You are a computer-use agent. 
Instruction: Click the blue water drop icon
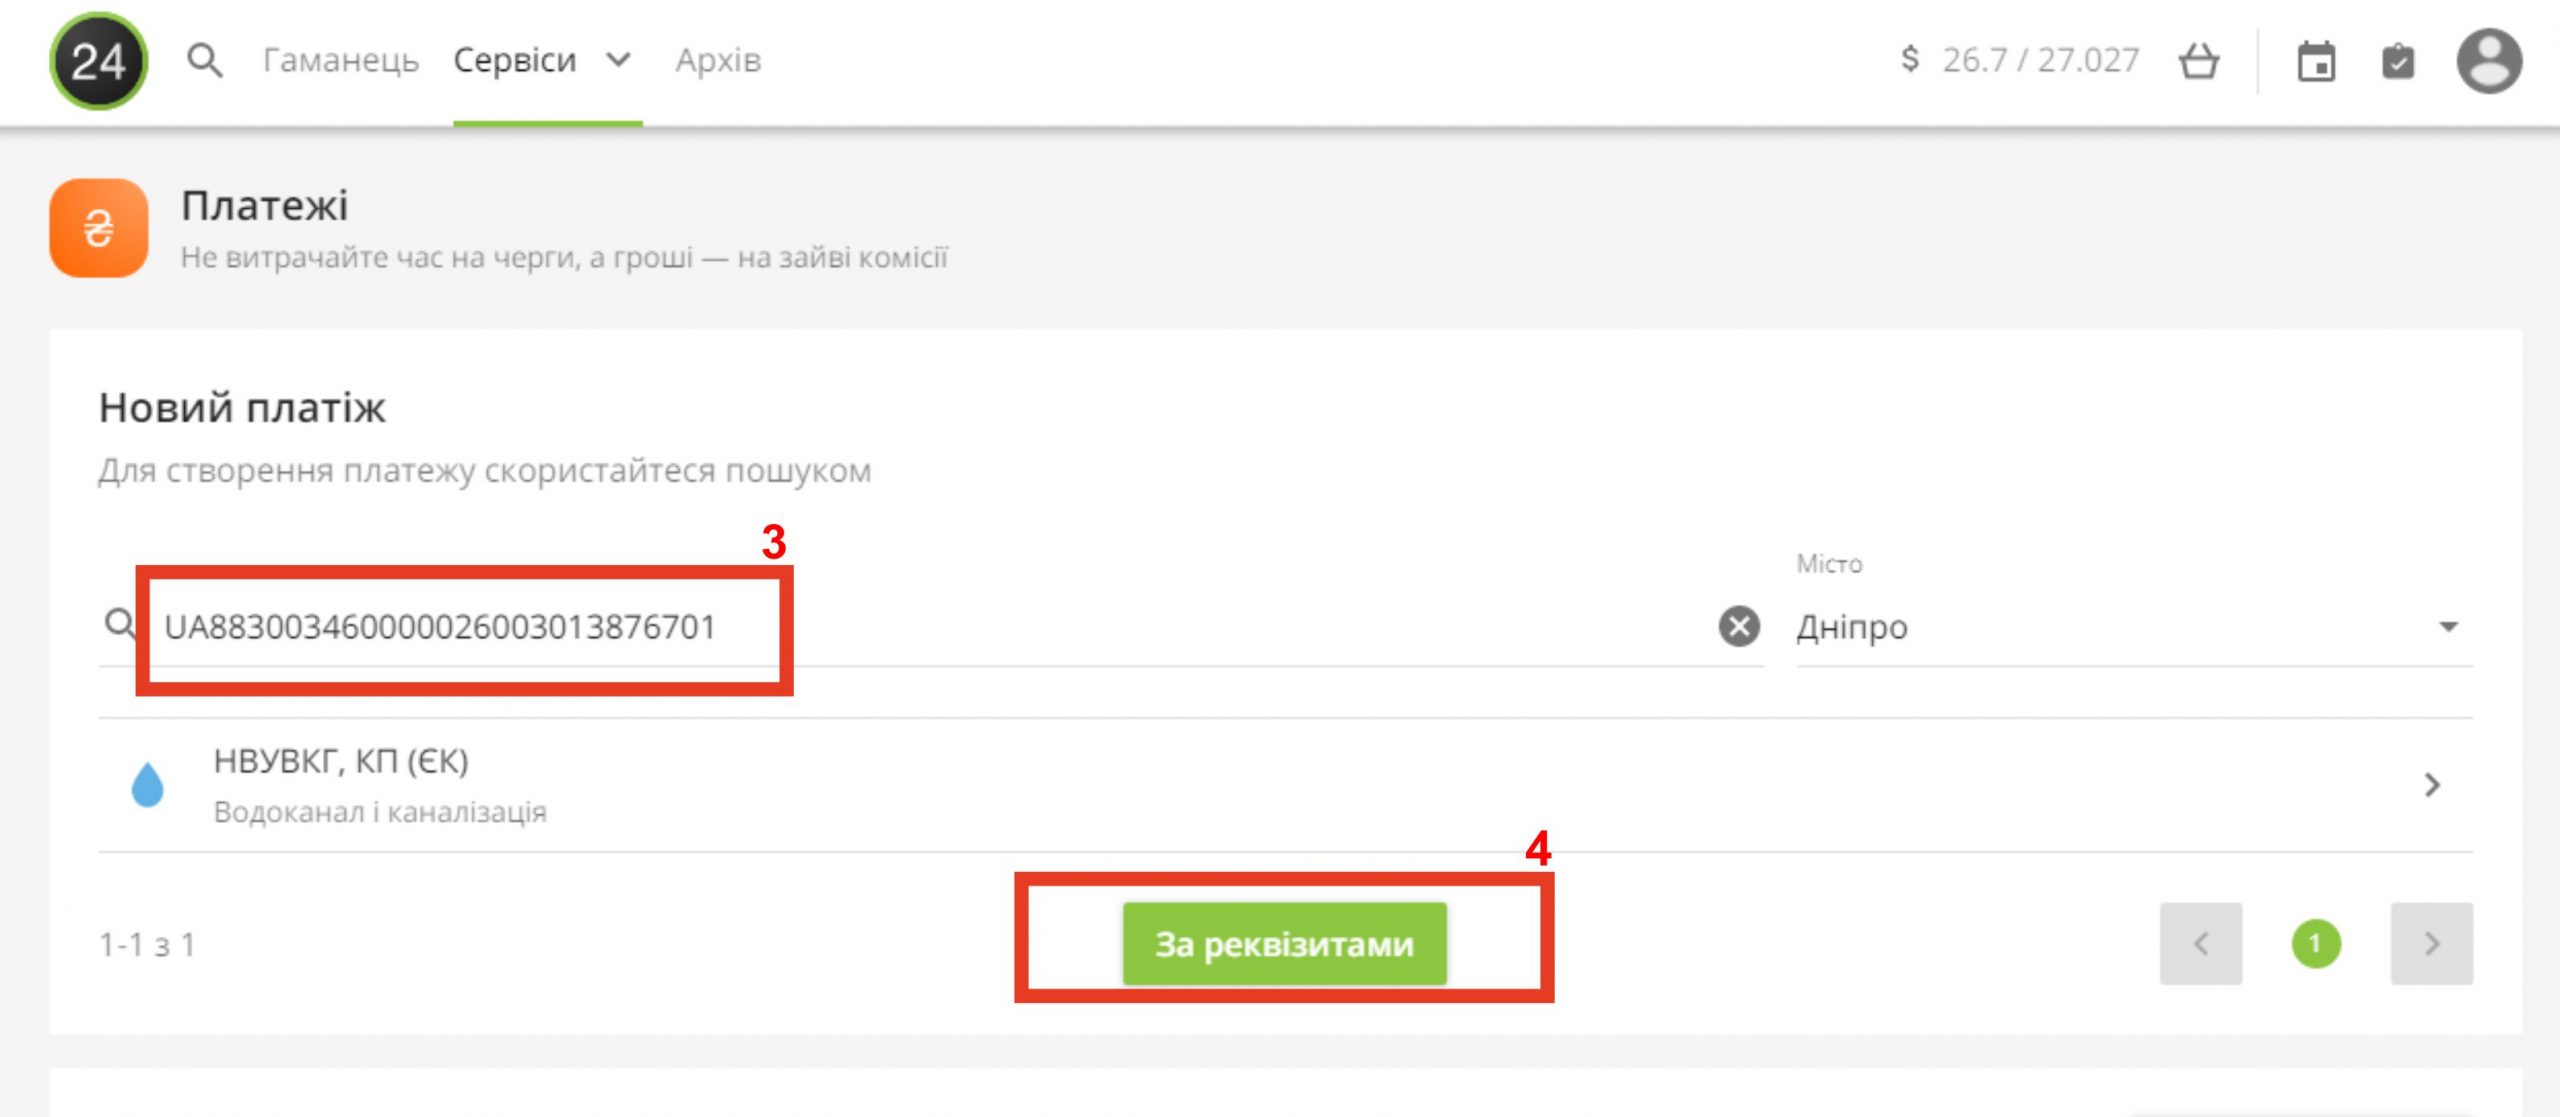click(148, 785)
